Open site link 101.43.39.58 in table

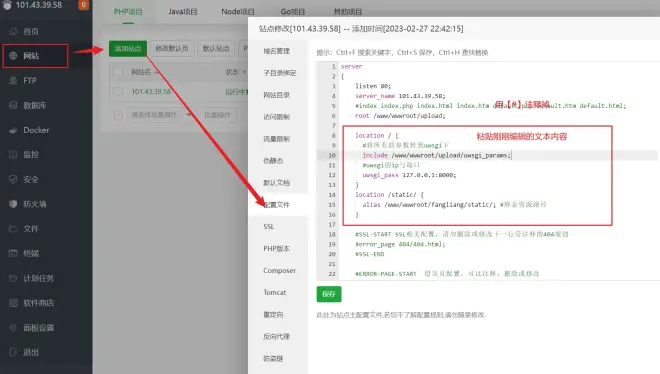click(151, 92)
